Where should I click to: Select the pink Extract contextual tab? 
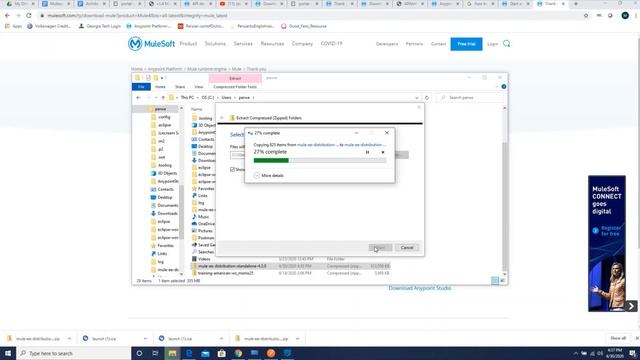(x=235, y=78)
